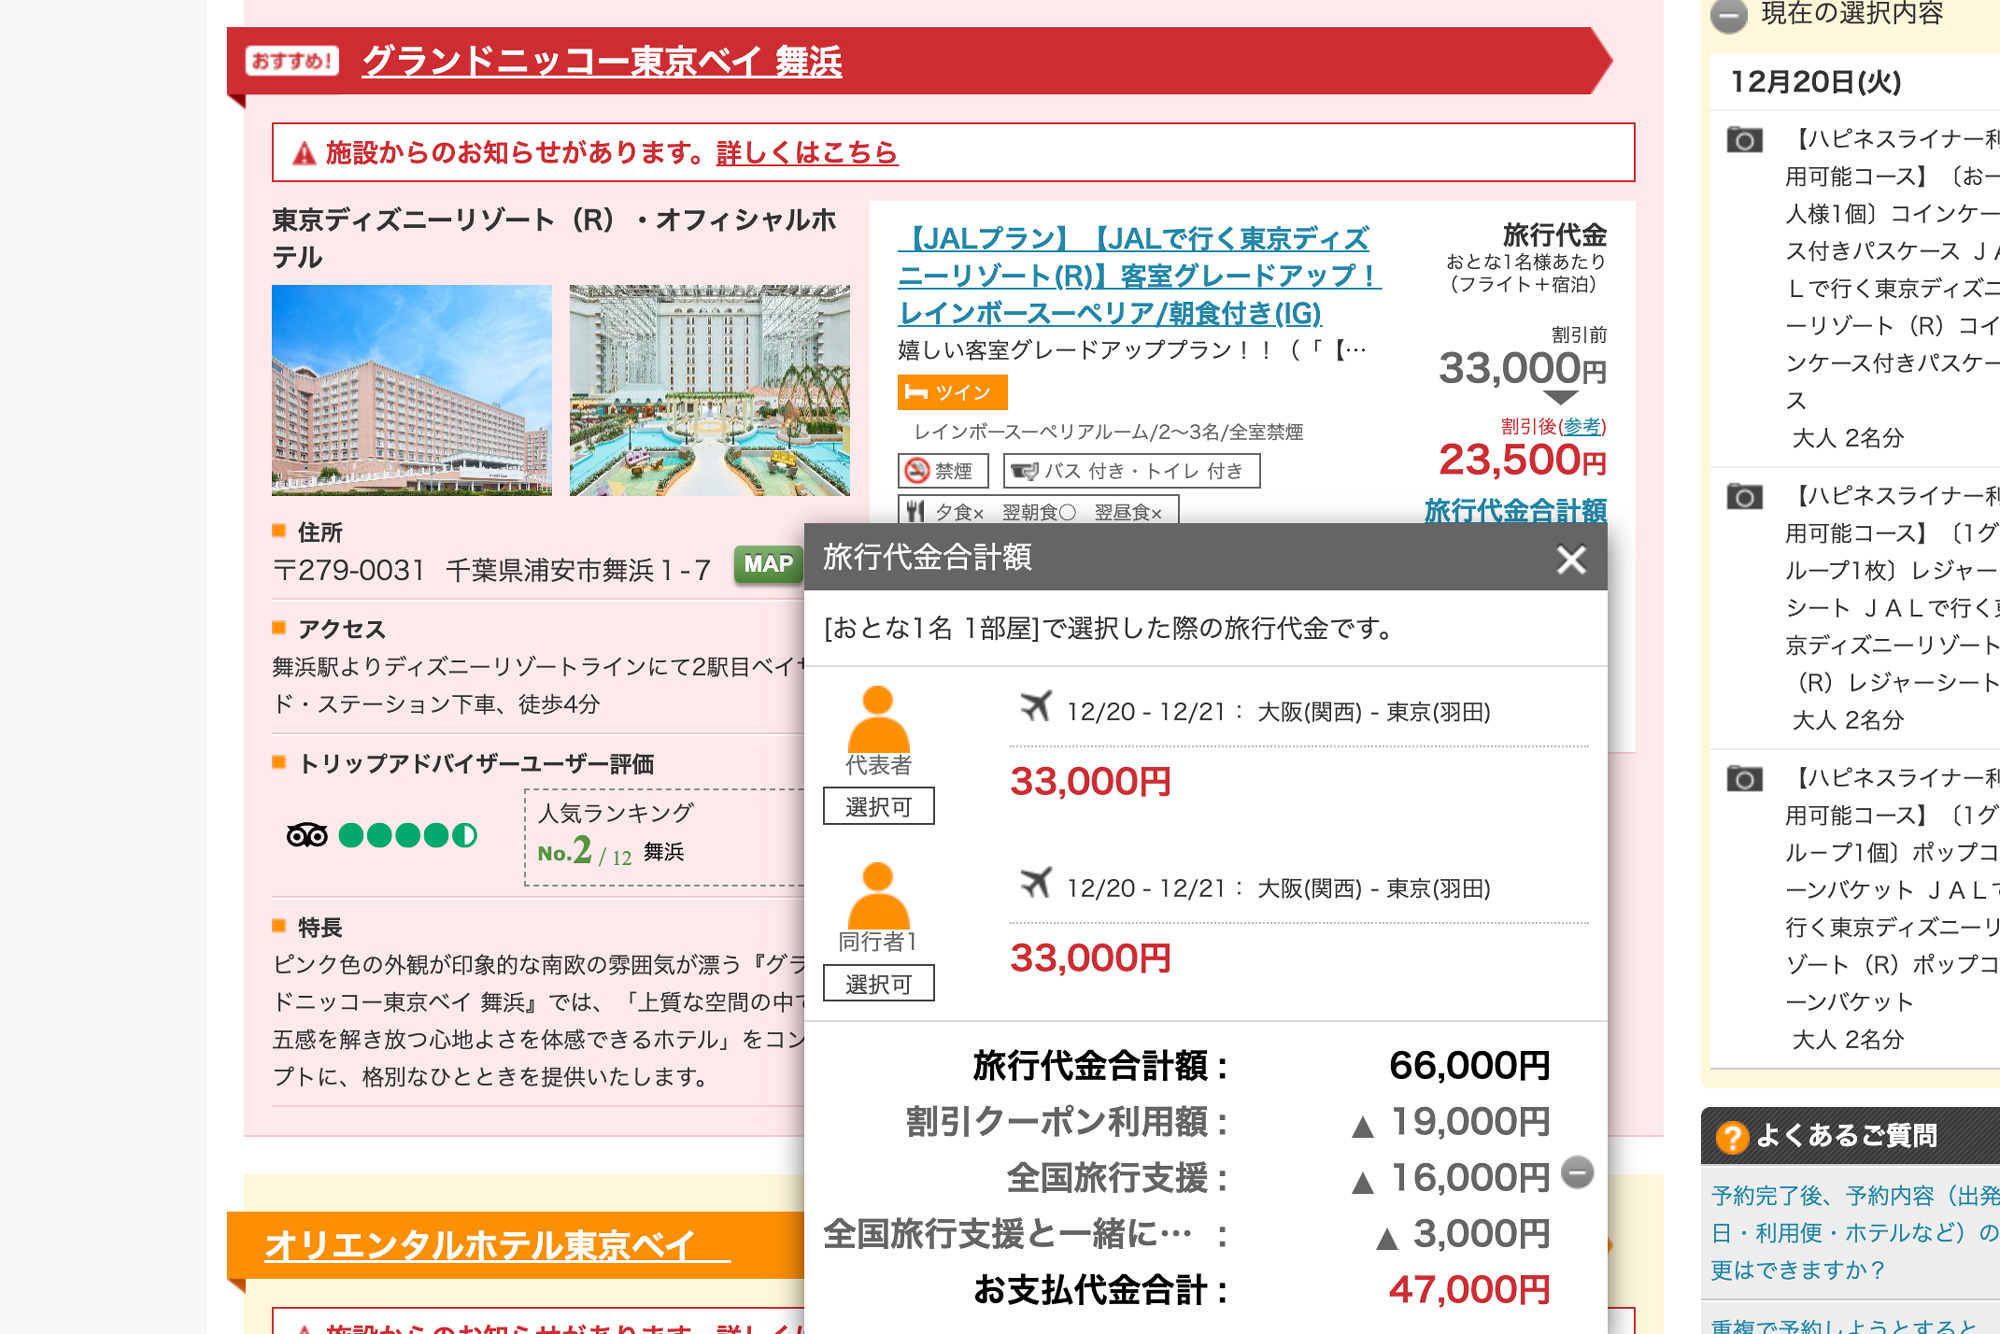The height and width of the screenshot is (1334, 2000).
Task: View the hotel exterior photo
Action: point(412,390)
